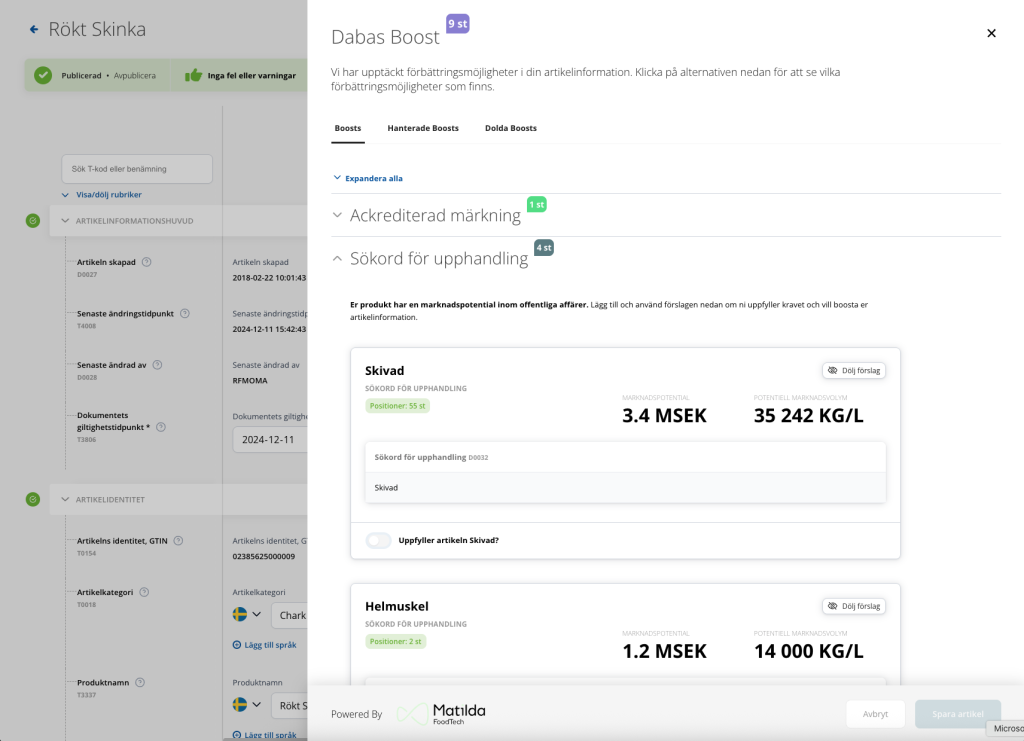Click the thumbs-up icon for Inga fel eller varningar
Viewport: 1024px width, 741px height.
(x=193, y=76)
